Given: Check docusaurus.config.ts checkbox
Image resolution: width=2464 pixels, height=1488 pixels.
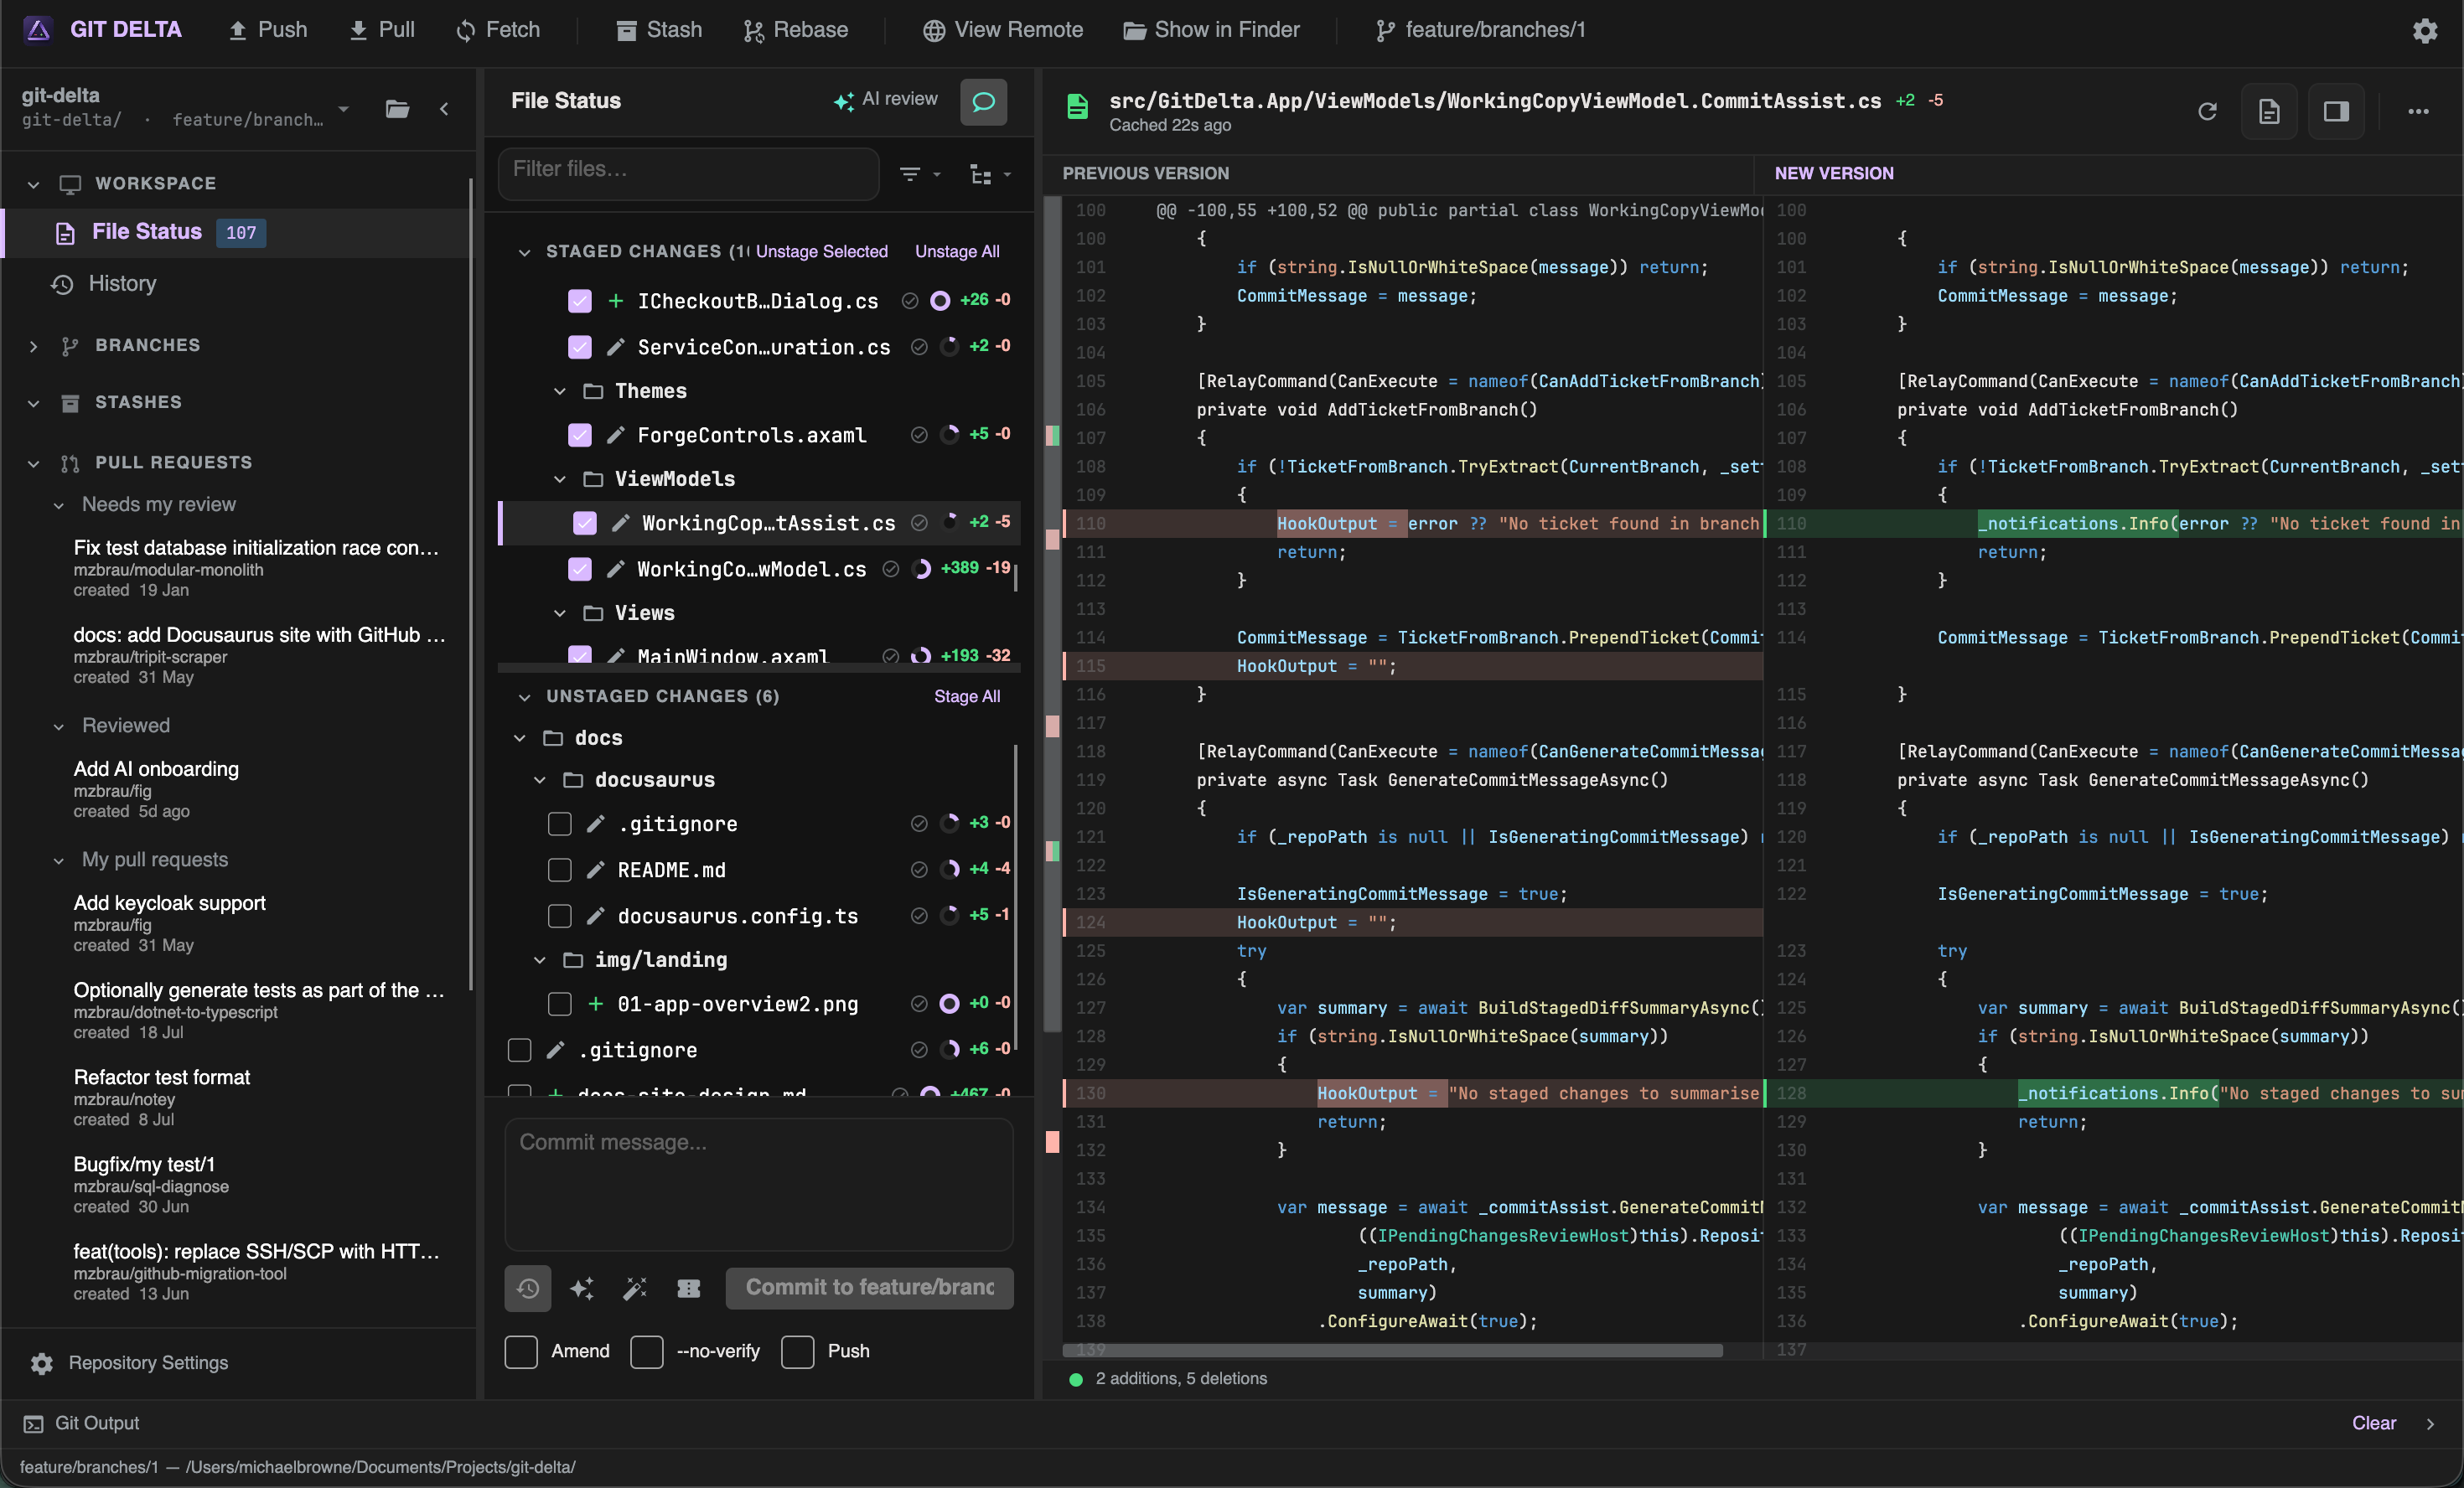Looking at the screenshot, I should coord(560,916).
